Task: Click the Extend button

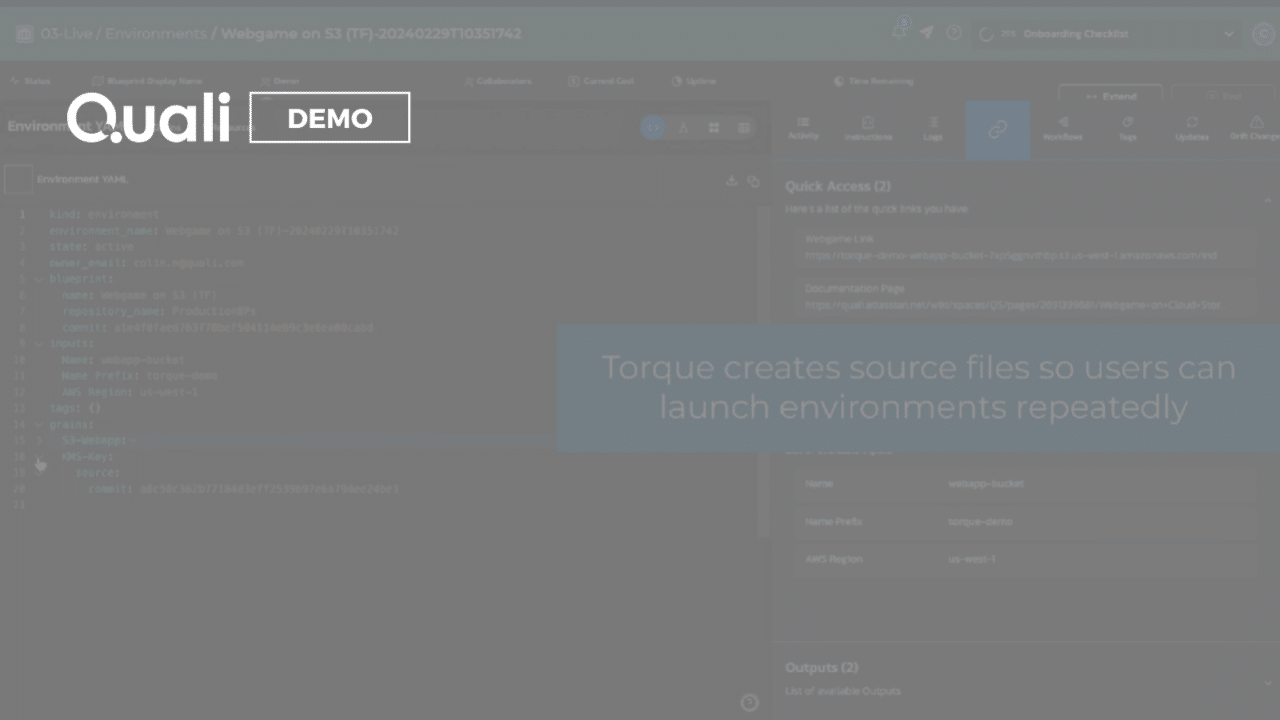Action: (1110, 96)
